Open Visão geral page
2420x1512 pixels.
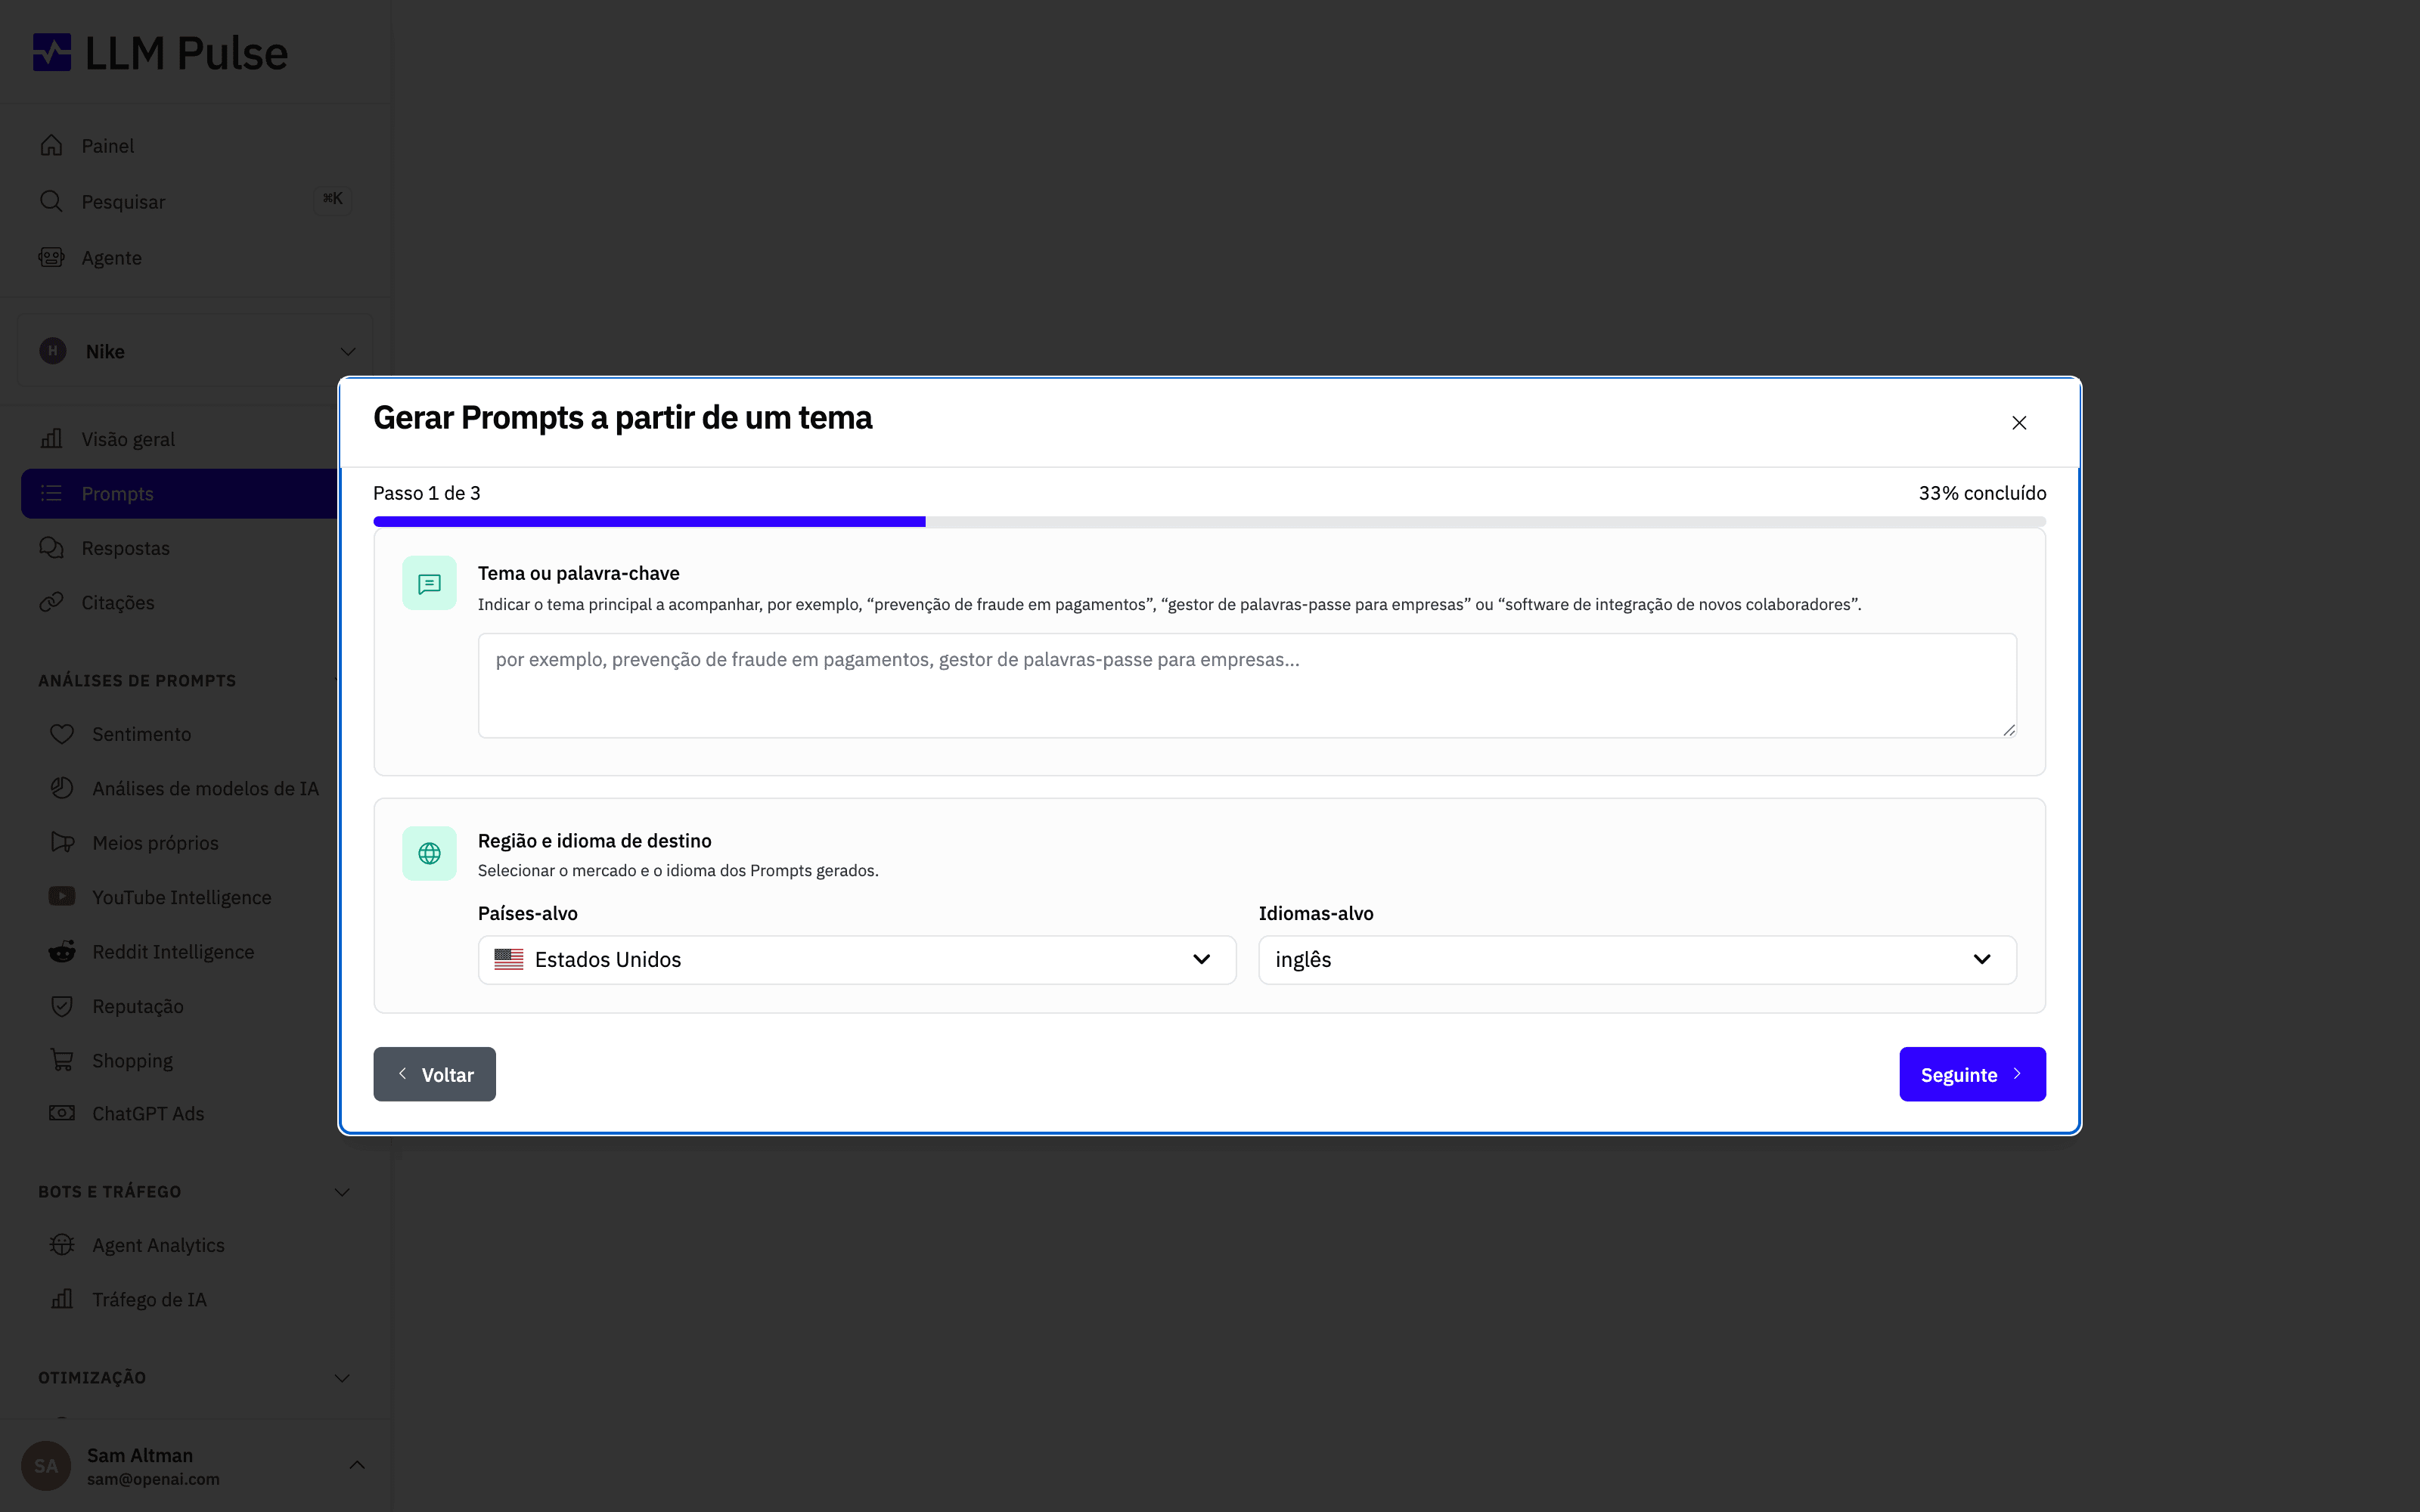(128, 439)
